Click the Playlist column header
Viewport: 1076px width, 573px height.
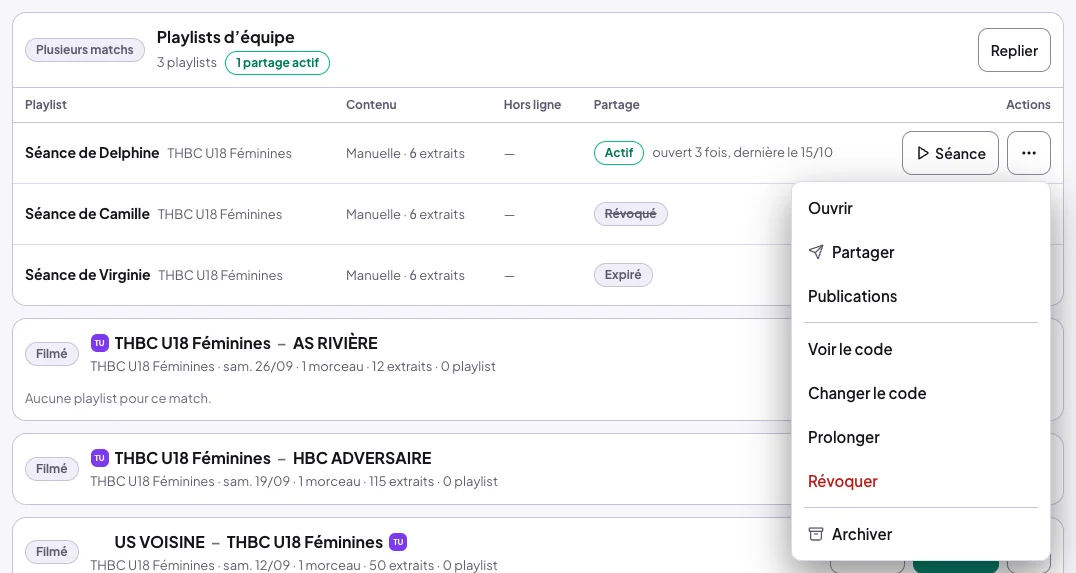(46, 104)
